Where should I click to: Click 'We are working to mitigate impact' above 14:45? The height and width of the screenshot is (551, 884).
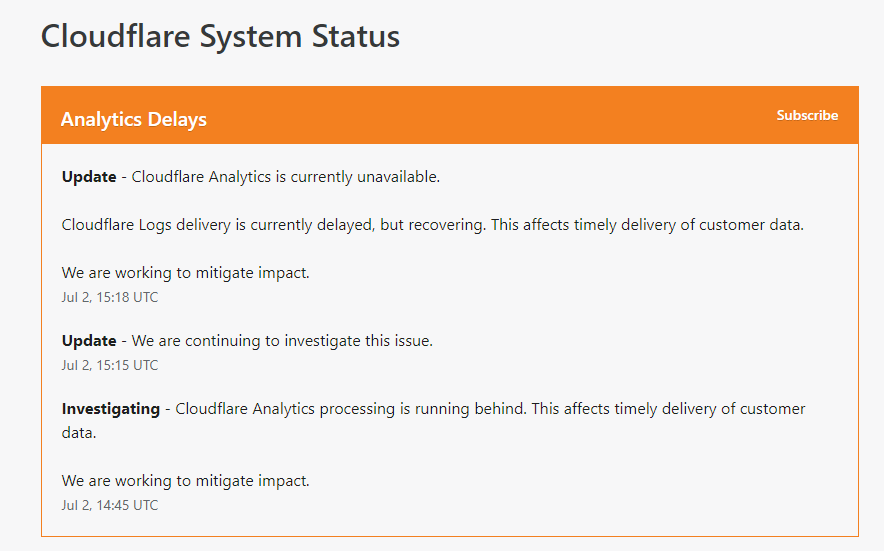click(185, 481)
